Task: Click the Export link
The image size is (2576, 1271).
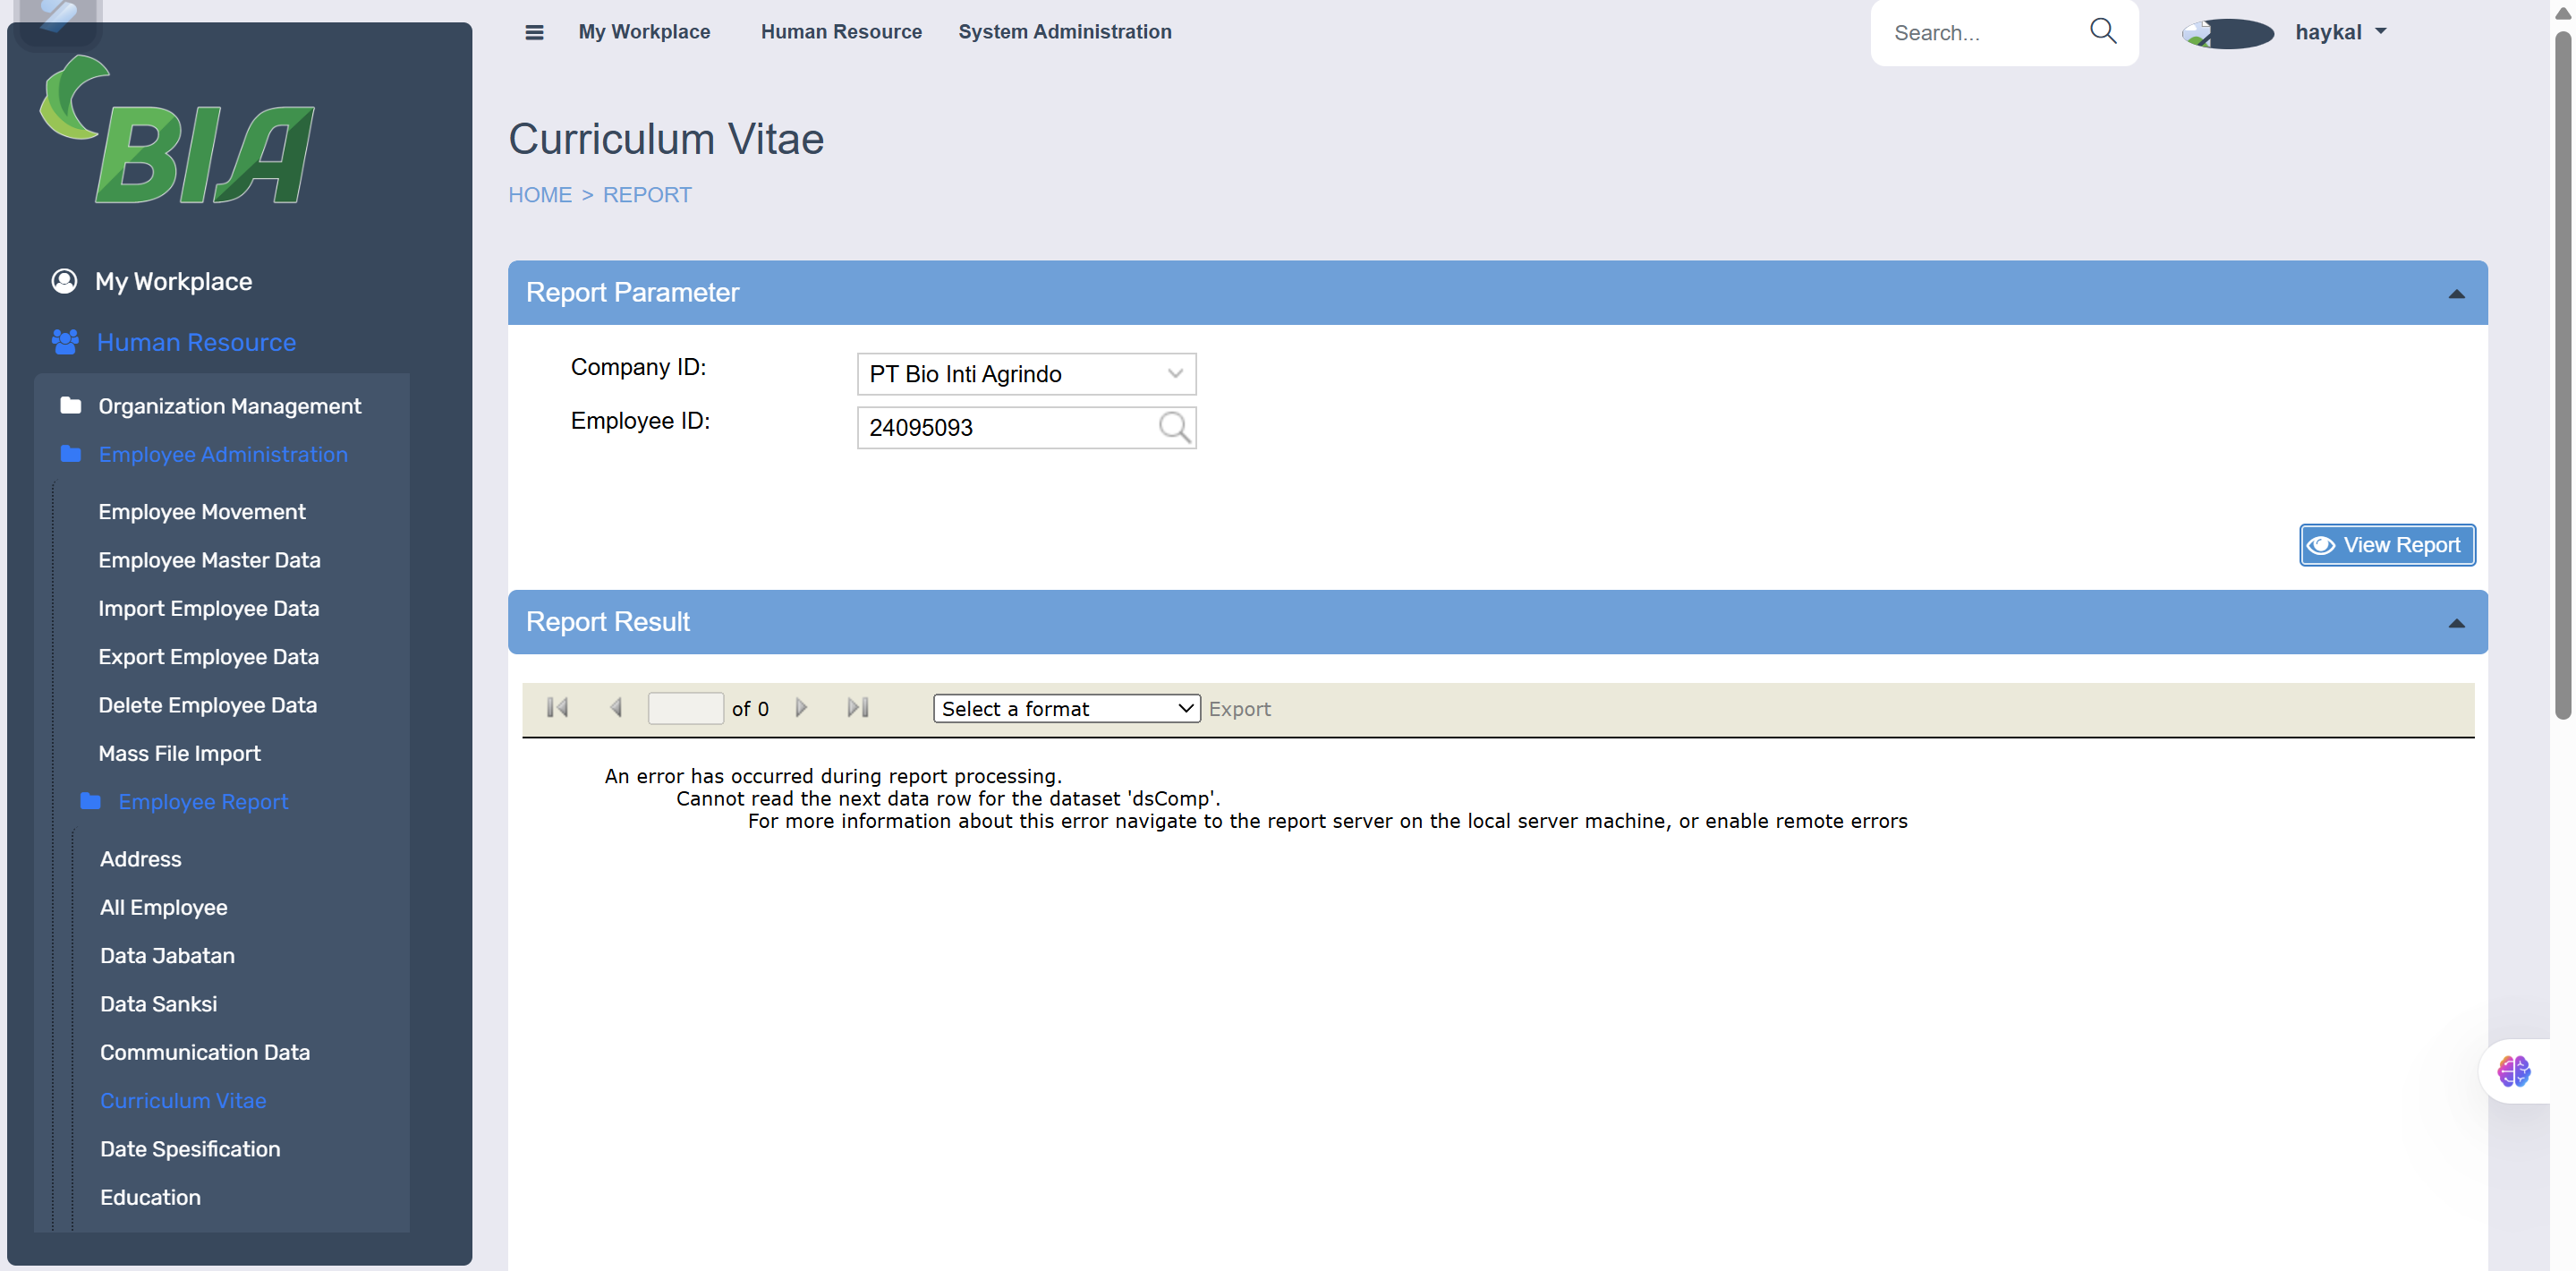Action: [1239, 709]
